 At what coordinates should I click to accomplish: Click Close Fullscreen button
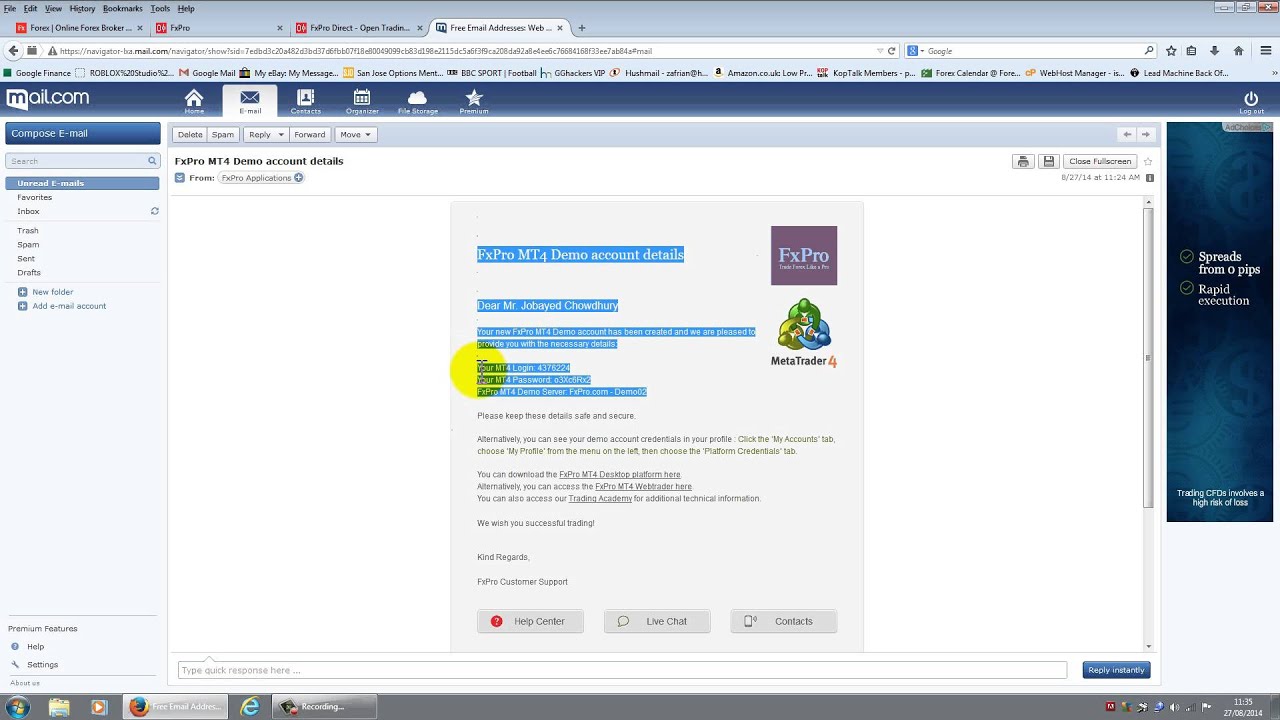click(x=1100, y=161)
